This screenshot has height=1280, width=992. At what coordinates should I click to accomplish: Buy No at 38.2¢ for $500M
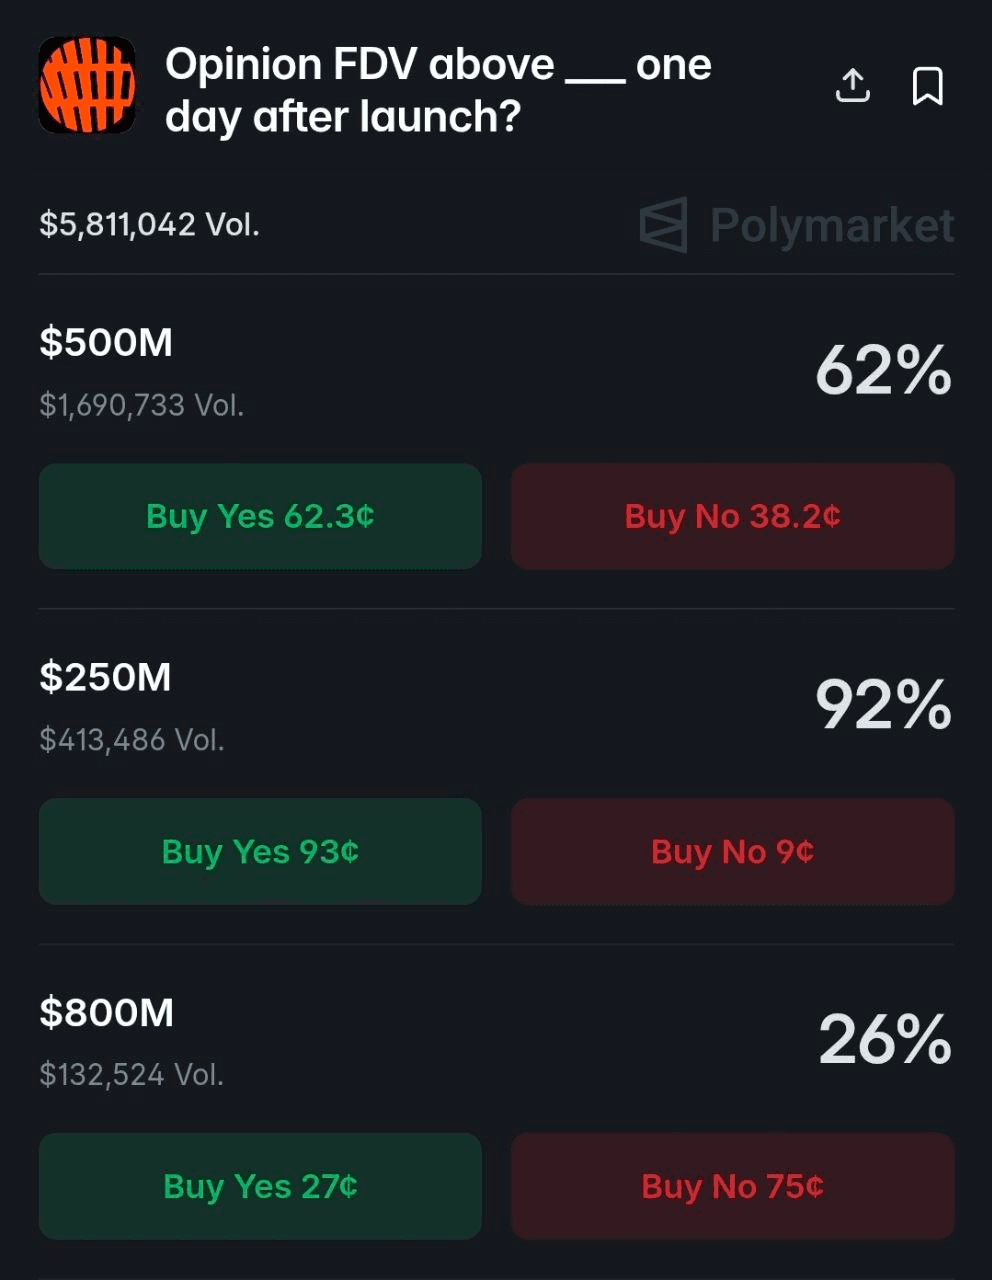click(732, 516)
